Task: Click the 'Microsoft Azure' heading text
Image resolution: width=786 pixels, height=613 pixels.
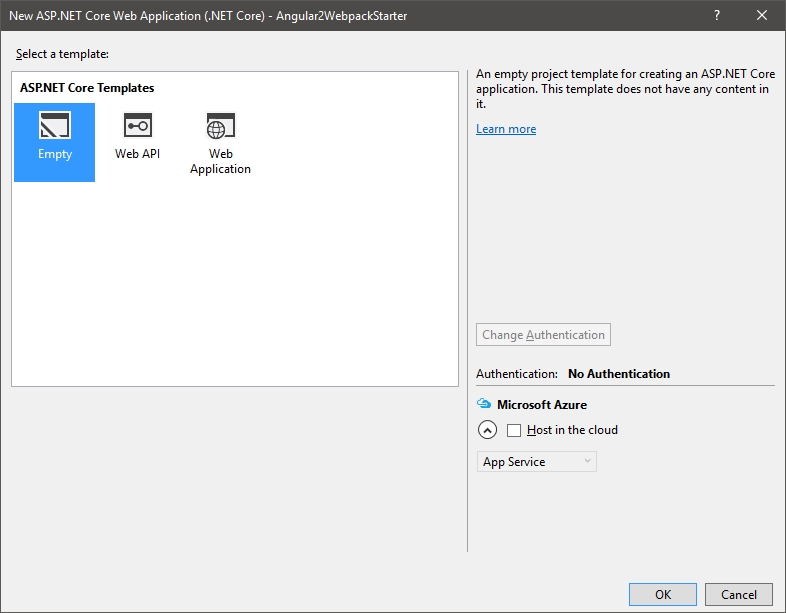Action: tap(542, 404)
